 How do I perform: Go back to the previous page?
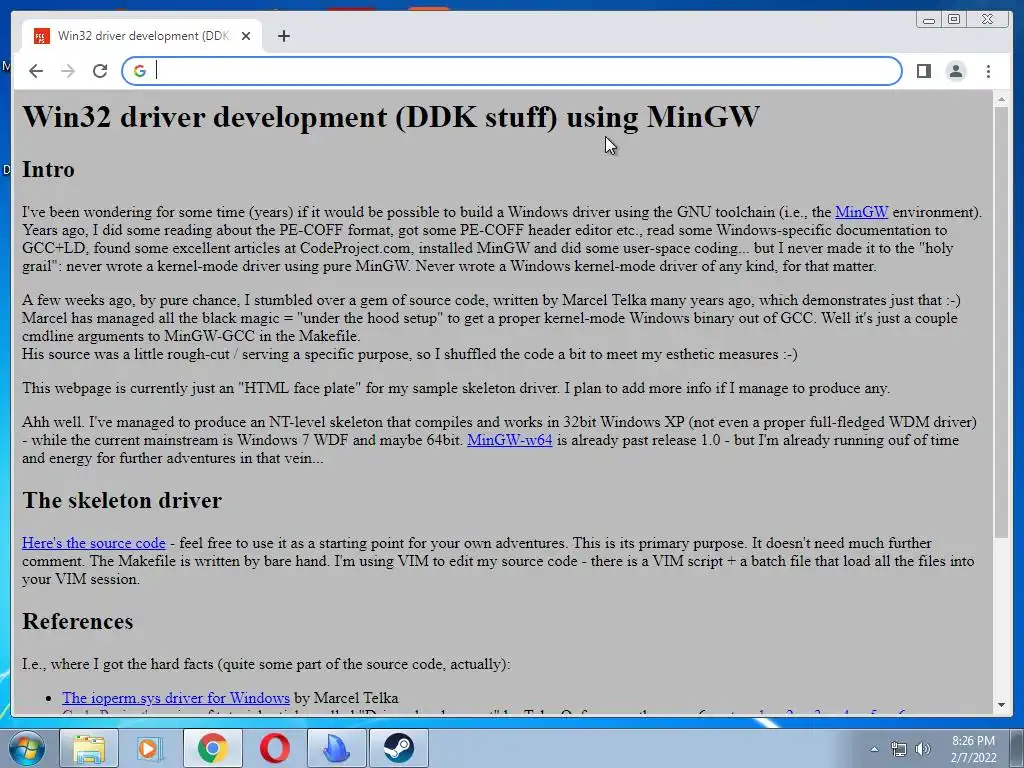click(36, 71)
